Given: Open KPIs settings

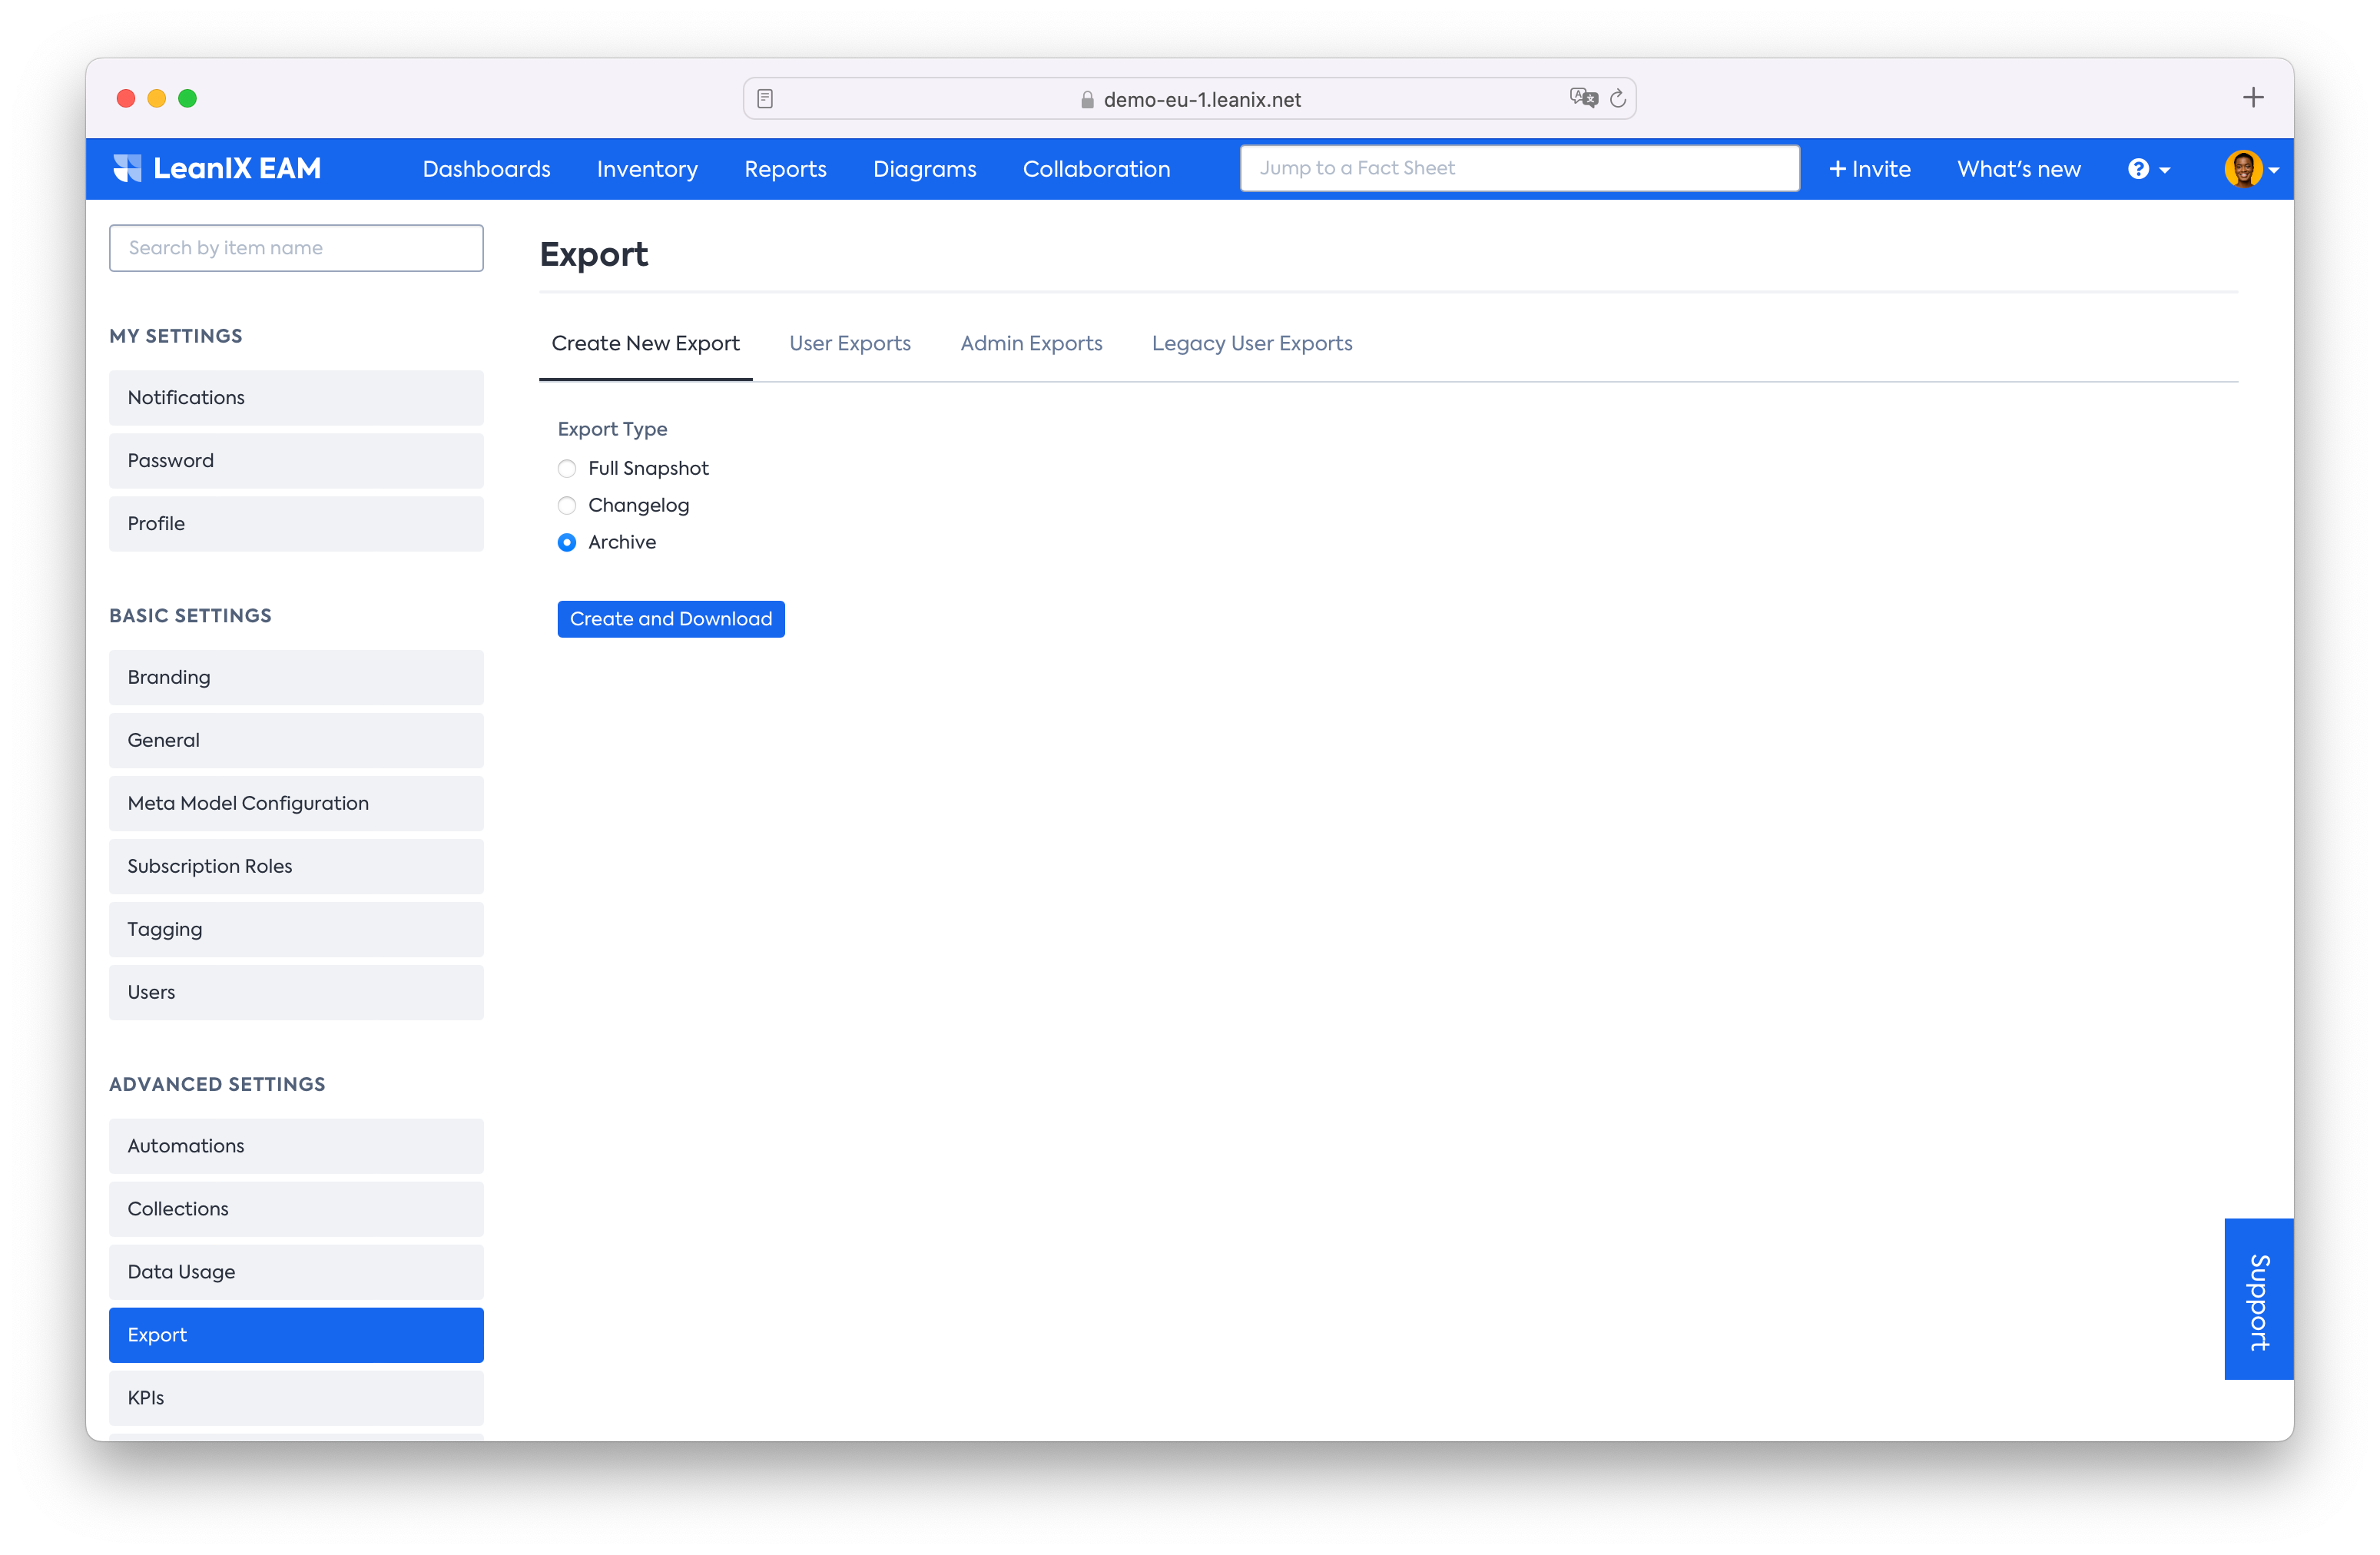Looking at the screenshot, I should [296, 1398].
